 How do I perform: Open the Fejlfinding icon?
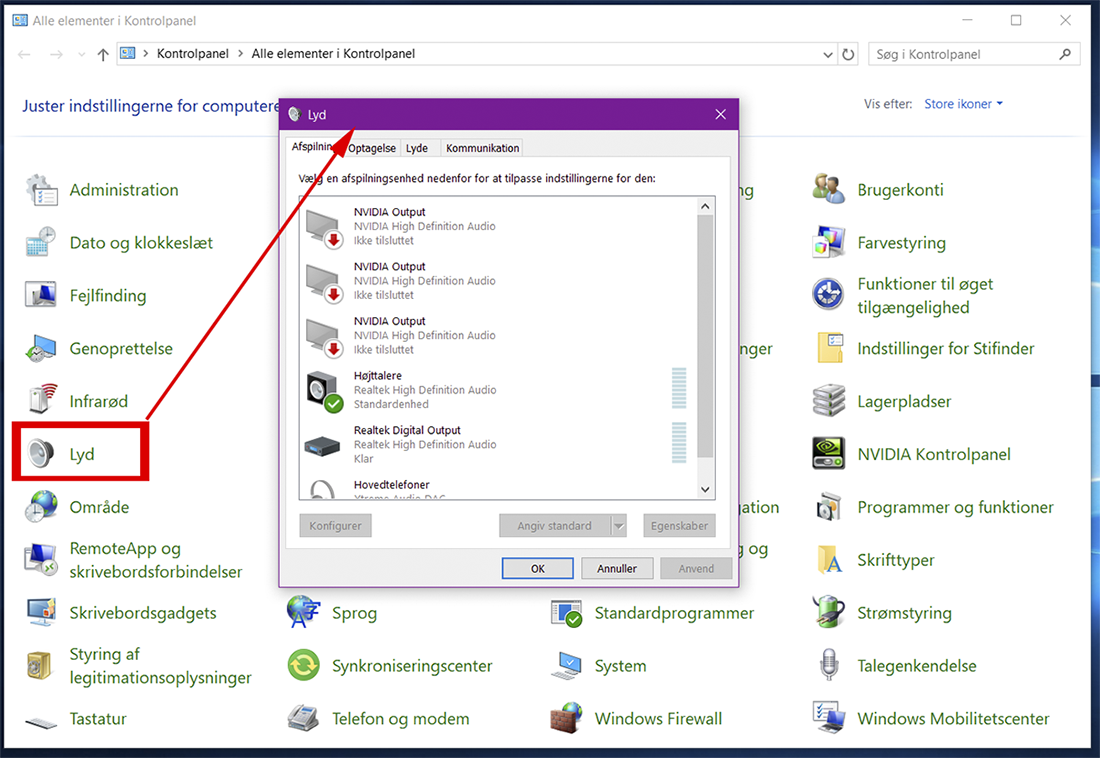pos(41,295)
